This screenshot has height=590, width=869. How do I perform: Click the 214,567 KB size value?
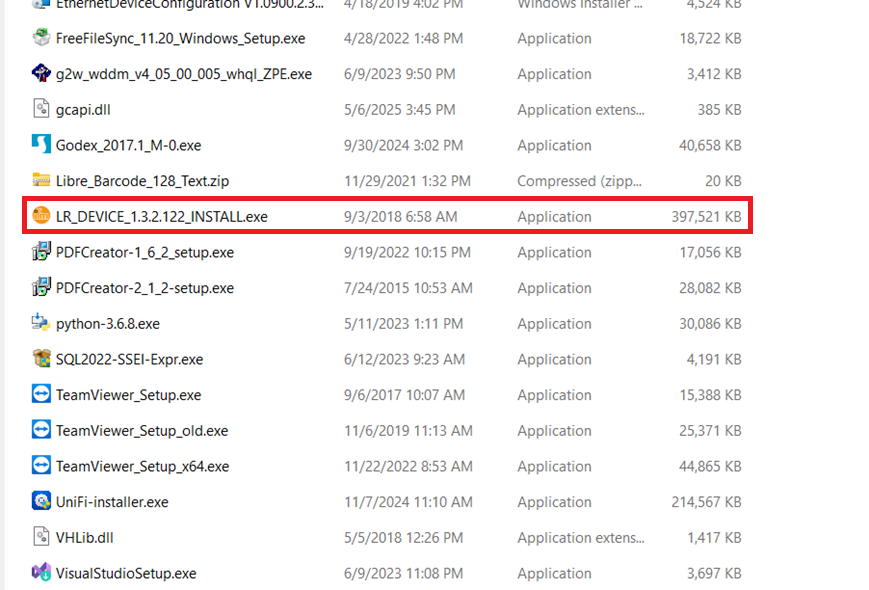point(707,502)
